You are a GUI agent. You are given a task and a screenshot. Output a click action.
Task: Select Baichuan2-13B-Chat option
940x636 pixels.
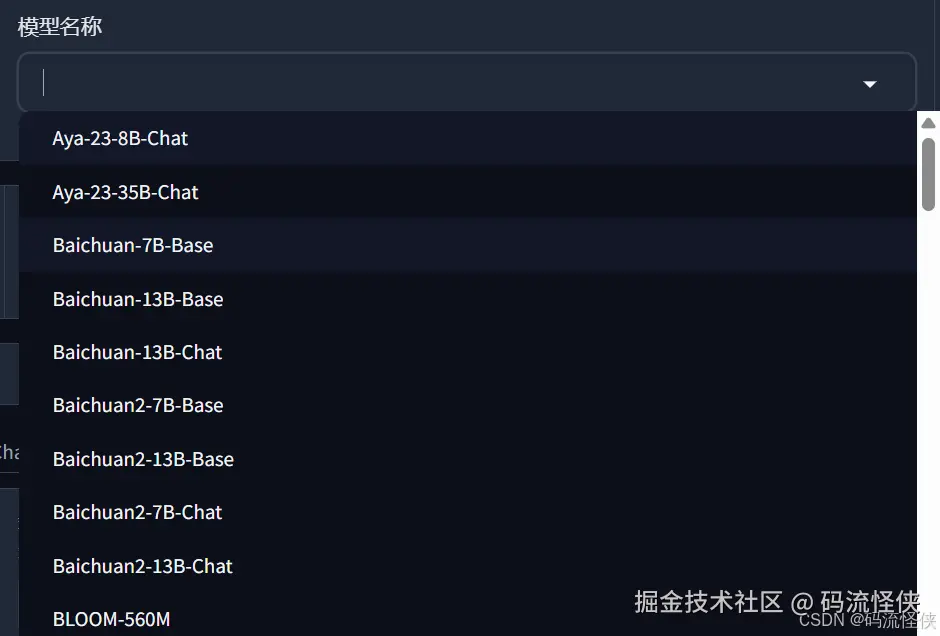pyautogui.click(x=143, y=566)
